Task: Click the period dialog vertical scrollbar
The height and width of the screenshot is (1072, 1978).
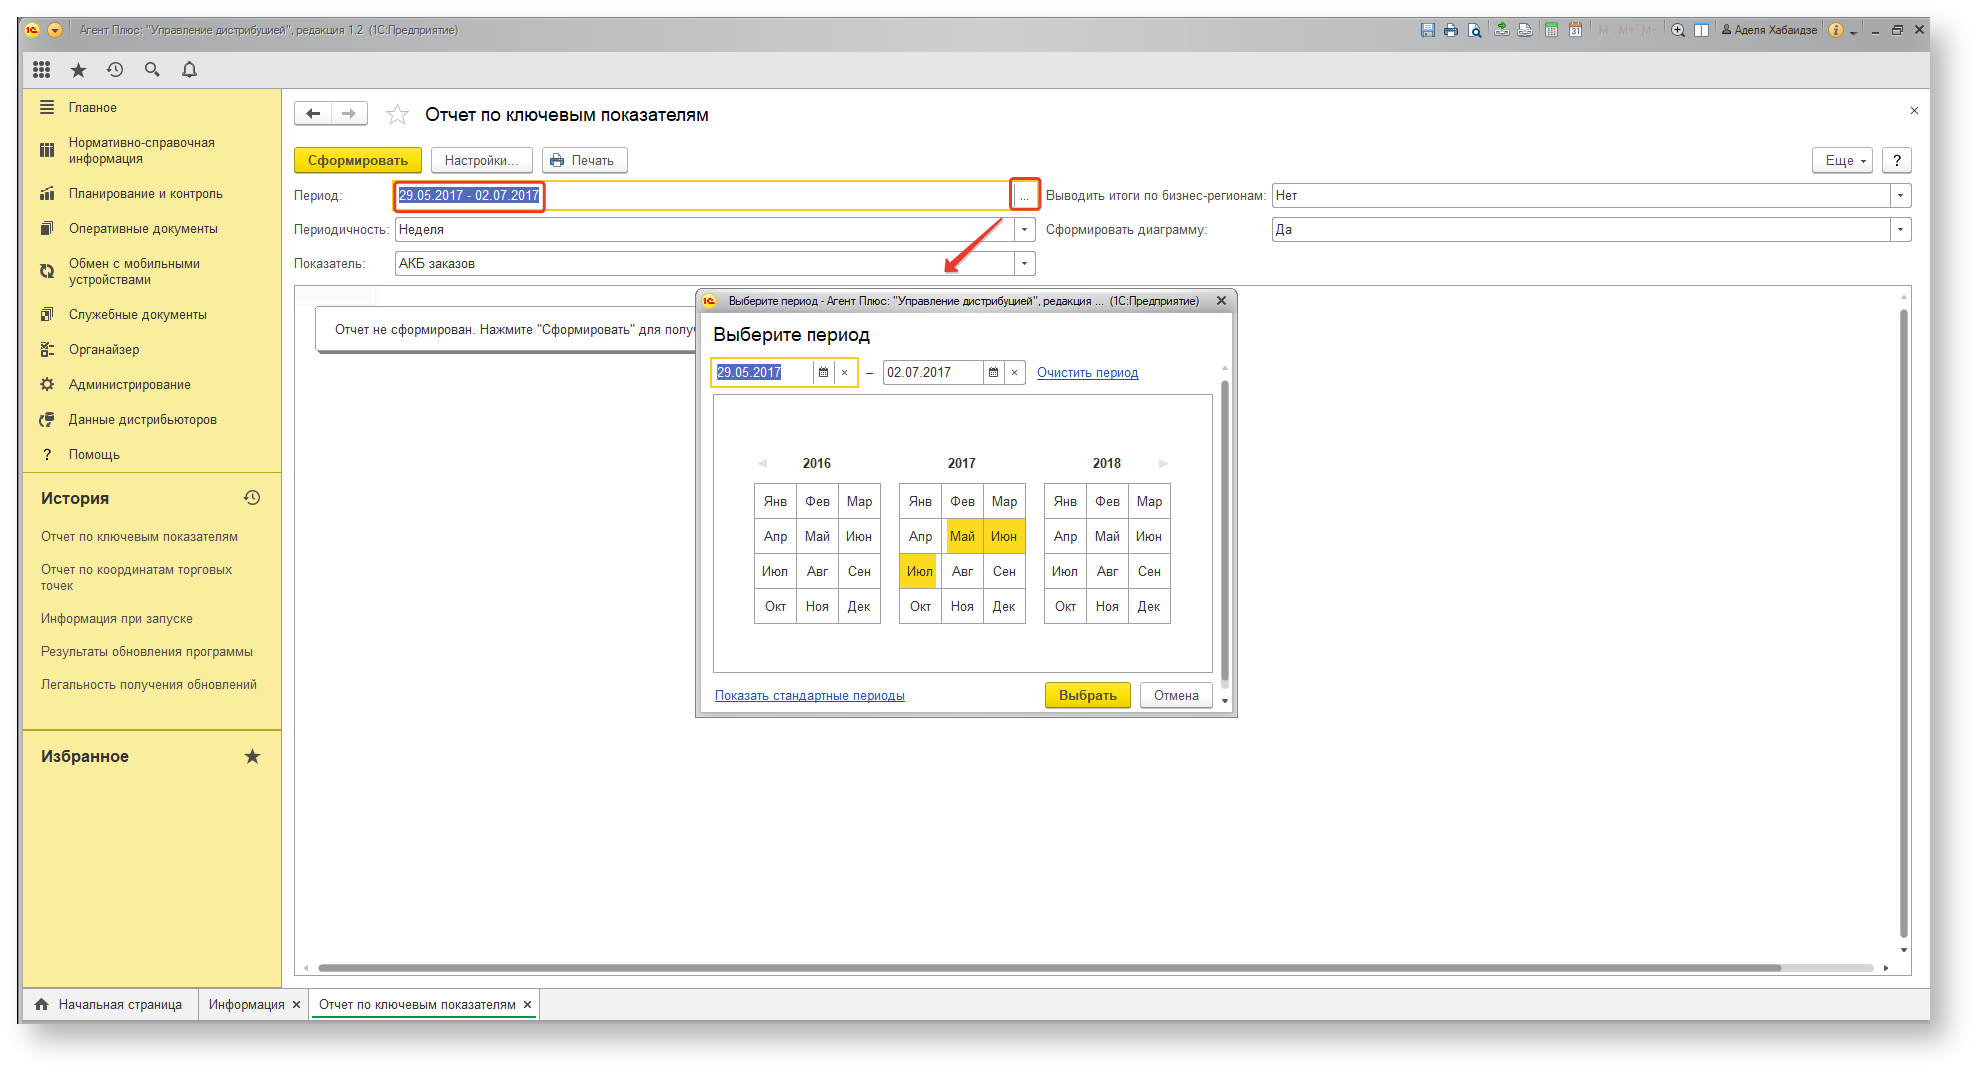Action: [x=1224, y=530]
